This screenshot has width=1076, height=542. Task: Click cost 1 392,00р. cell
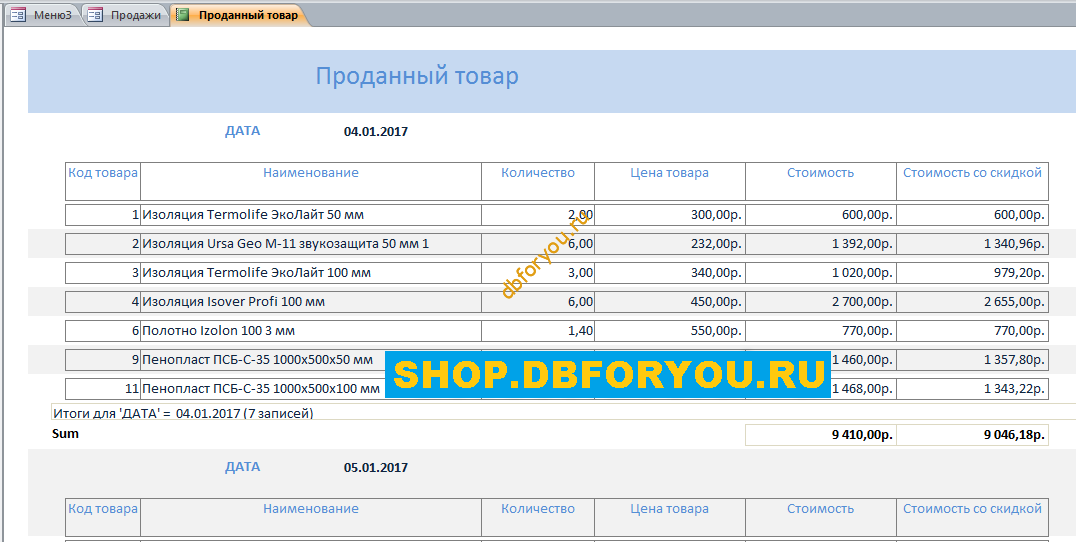[x=821, y=244]
